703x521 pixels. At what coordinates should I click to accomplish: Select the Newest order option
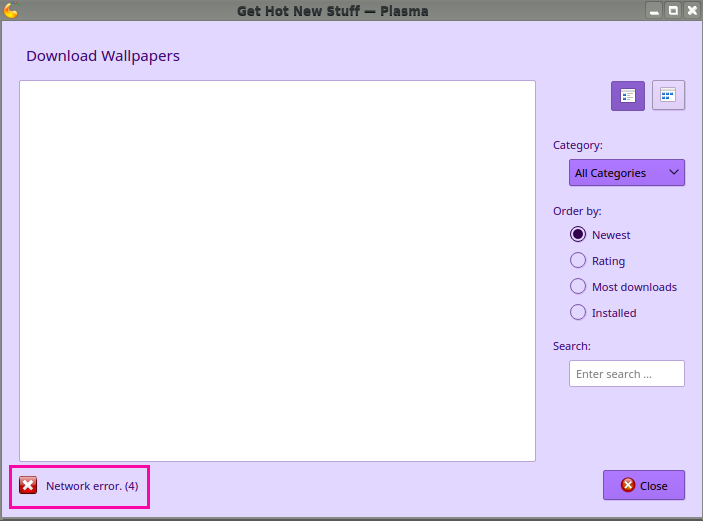coord(578,235)
